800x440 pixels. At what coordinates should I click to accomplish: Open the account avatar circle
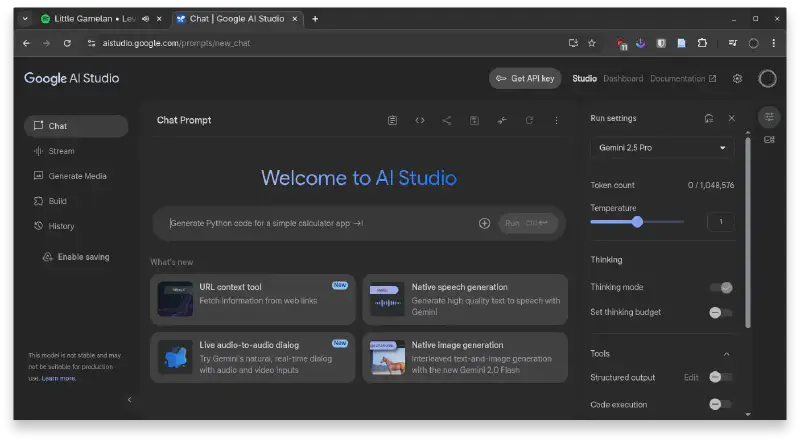[767, 79]
